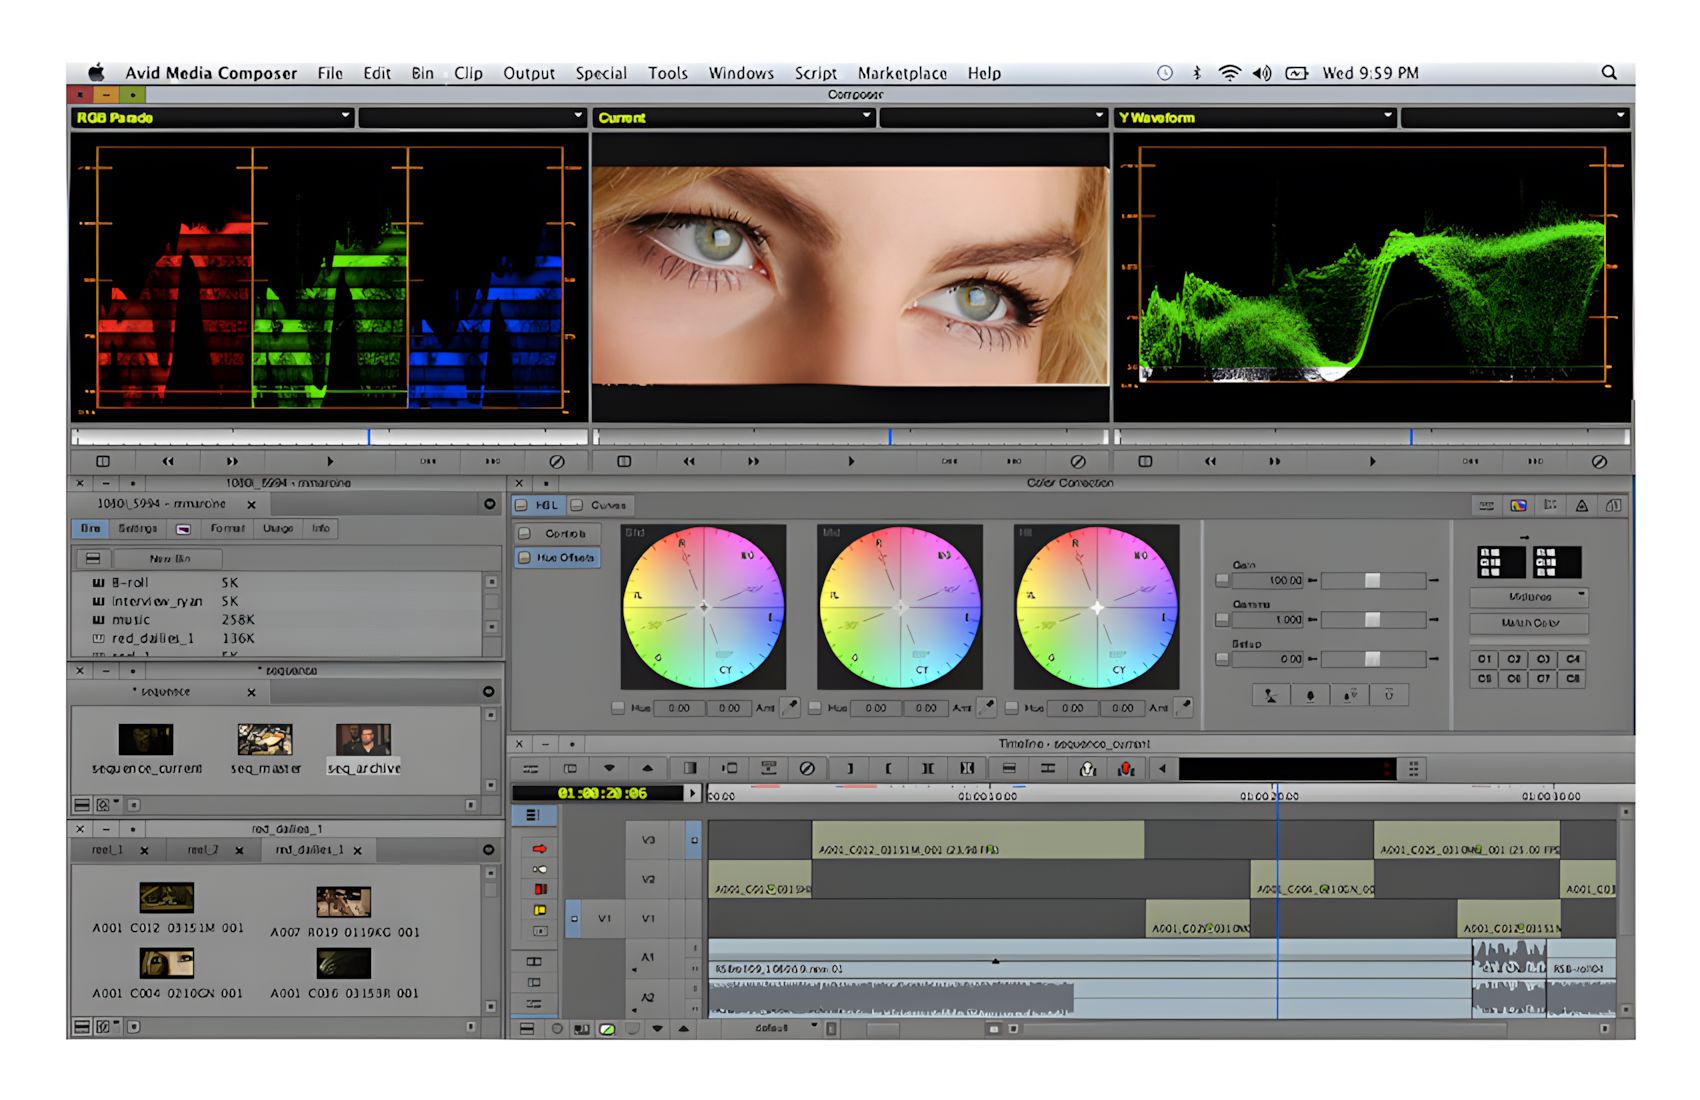Open the Midtones match type dropdown
This screenshot has width=1700, height=1100.
point(1529,597)
